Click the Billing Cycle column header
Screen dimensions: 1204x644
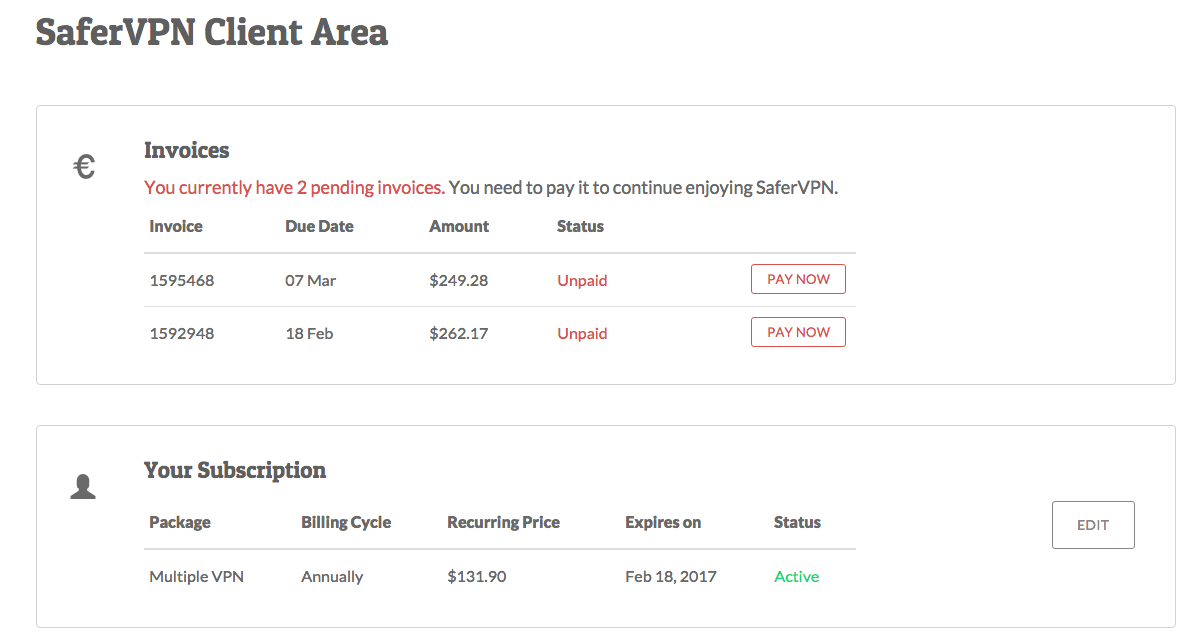coord(346,522)
